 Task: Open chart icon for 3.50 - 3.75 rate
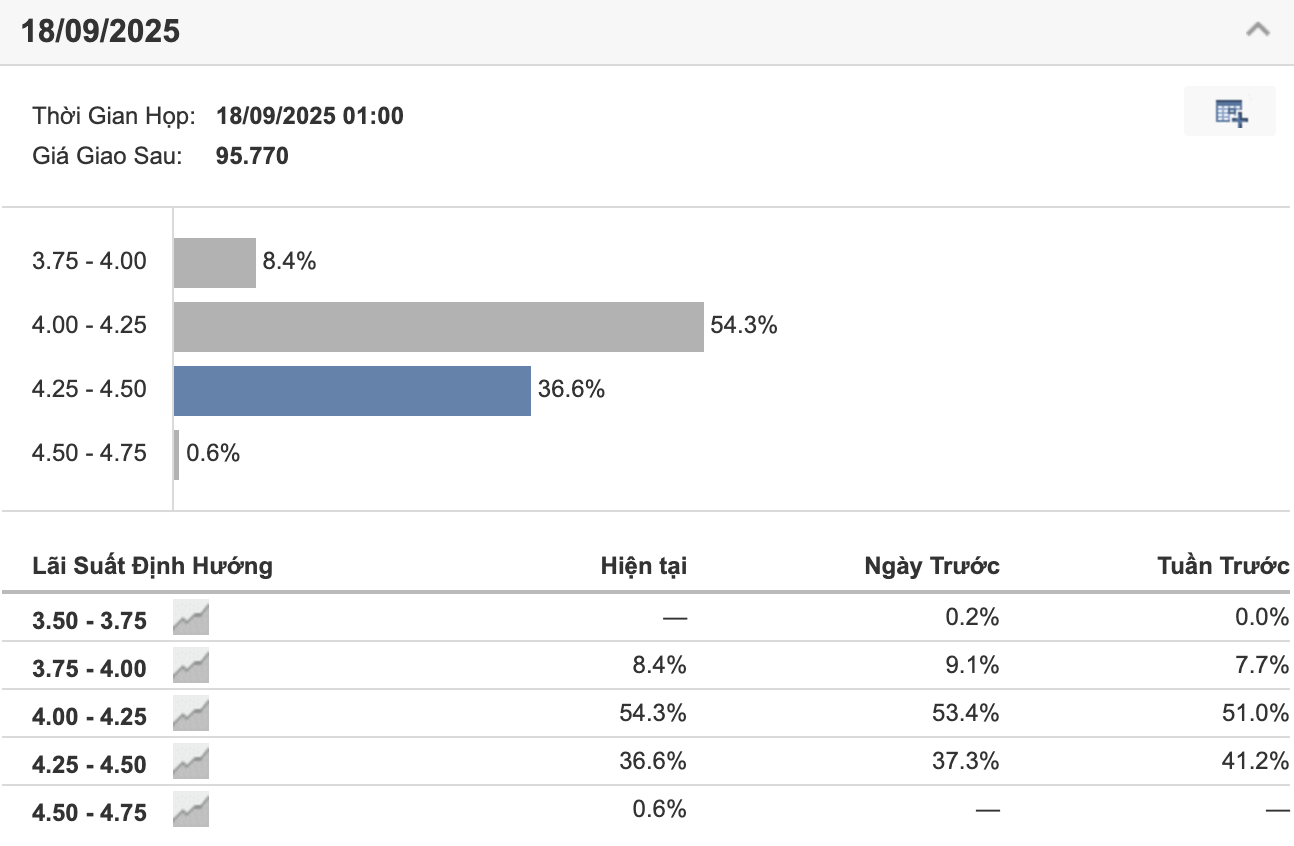(190, 619)
